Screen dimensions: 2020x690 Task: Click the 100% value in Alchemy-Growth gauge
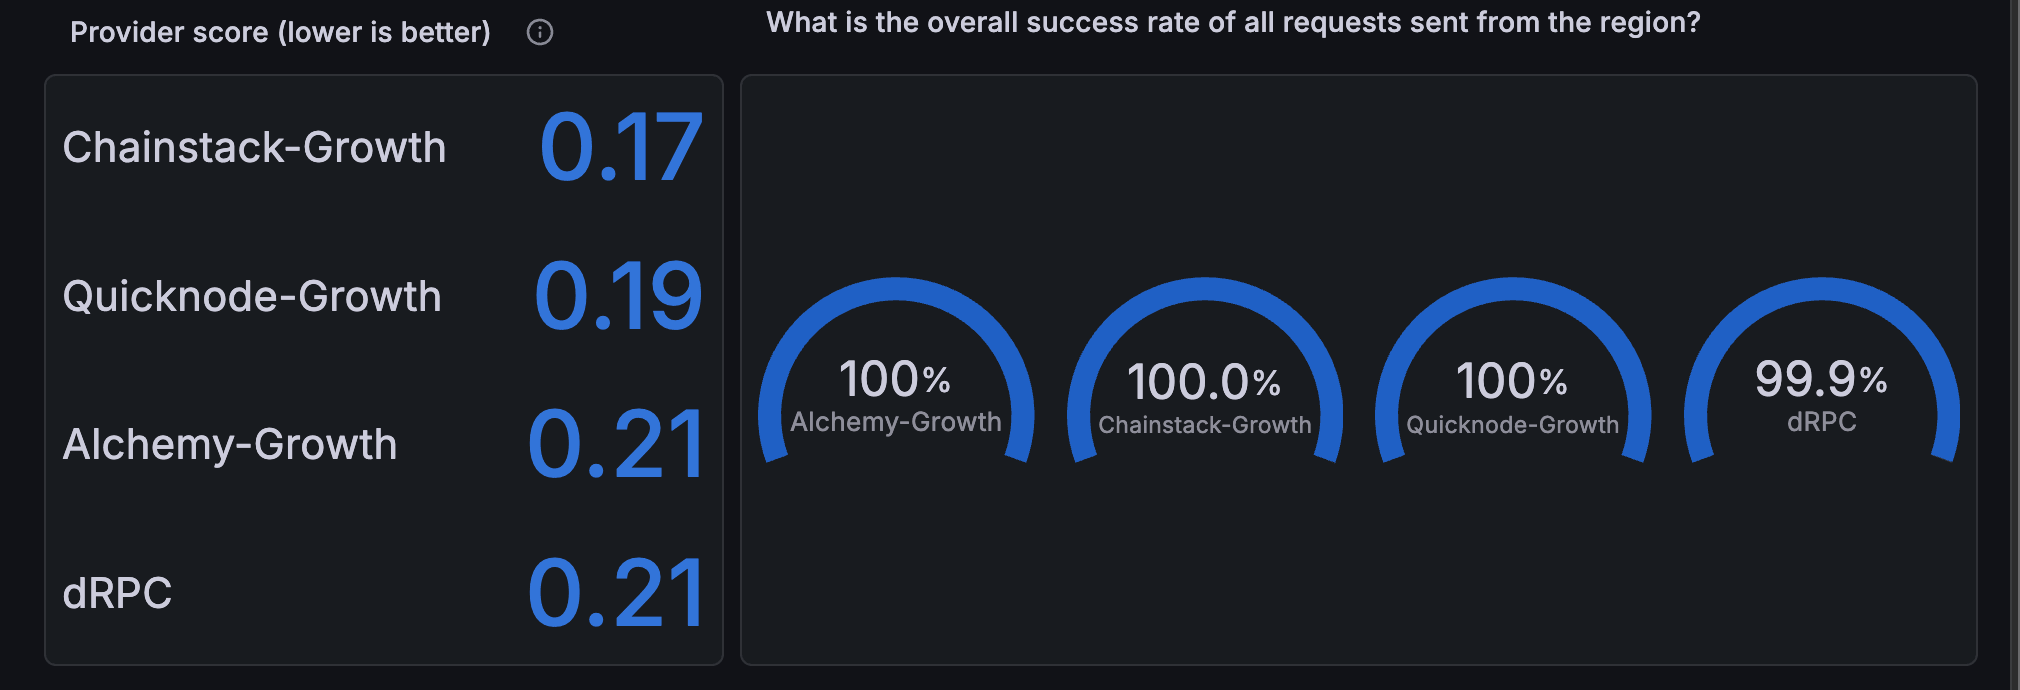click(x=895, y=380)
